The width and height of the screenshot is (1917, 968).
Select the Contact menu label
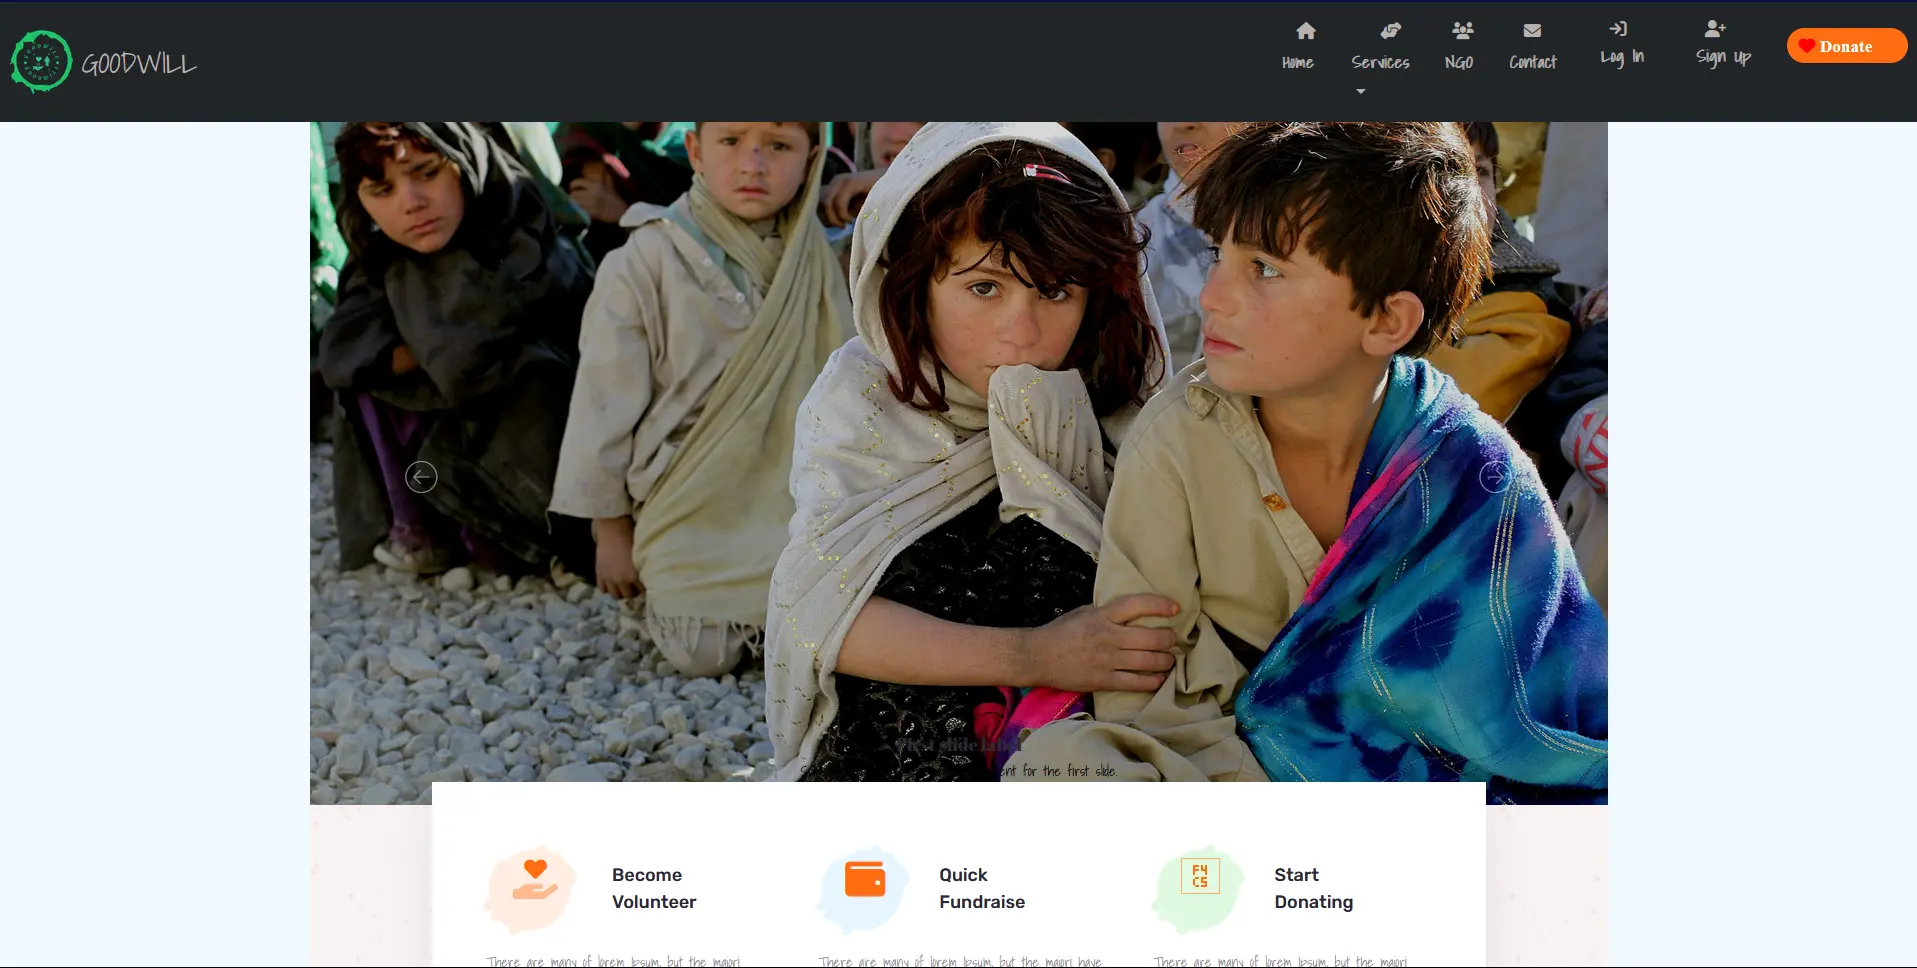point(1532,62)
